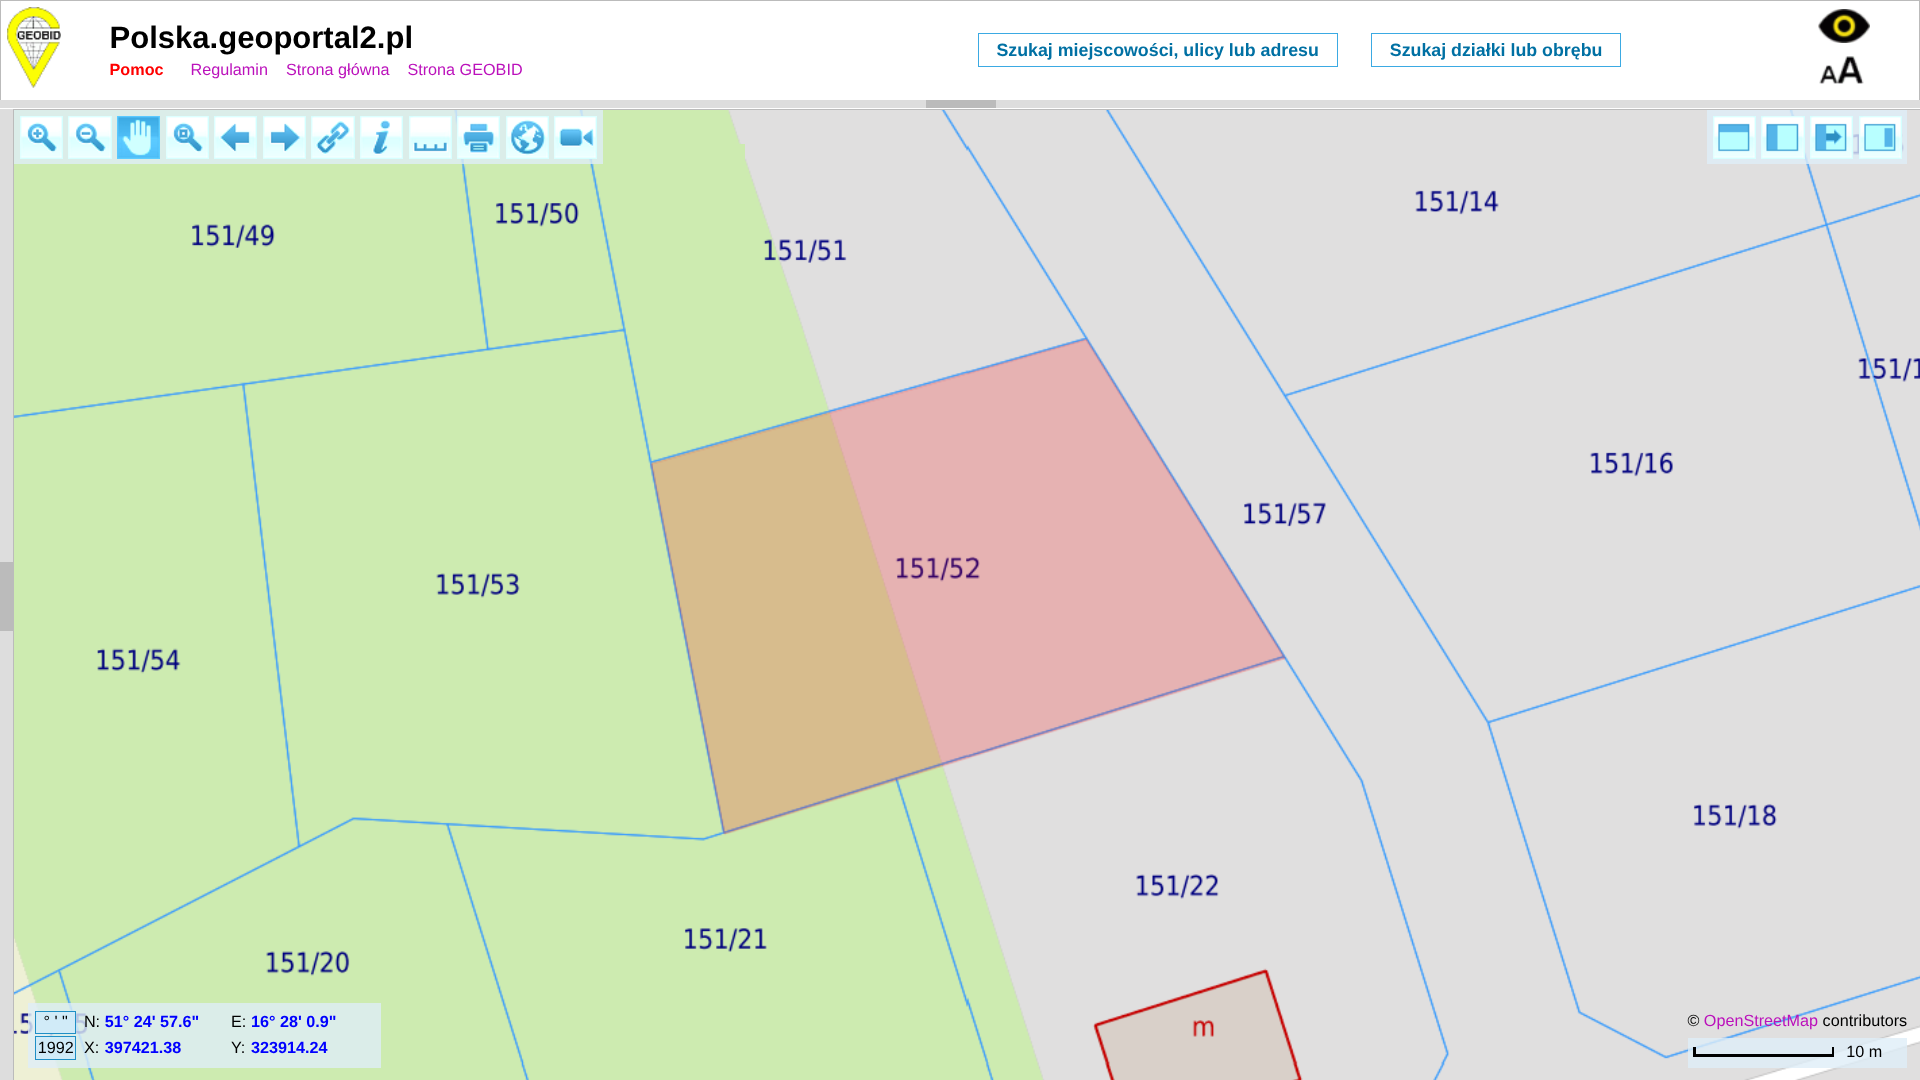Print the map with printer icon
This screenshot has height=1080, width=1920.
point(479,138)
